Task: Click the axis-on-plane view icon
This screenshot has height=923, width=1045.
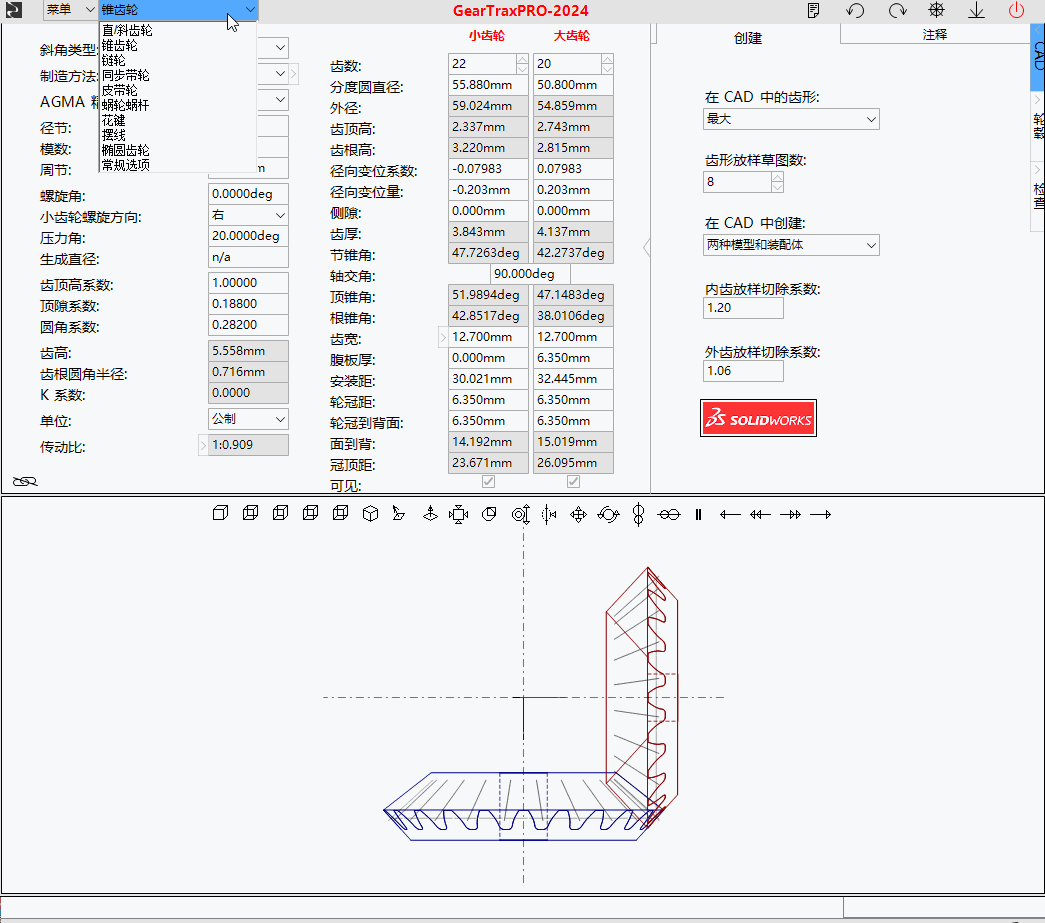Action: (x=431, y=514)
